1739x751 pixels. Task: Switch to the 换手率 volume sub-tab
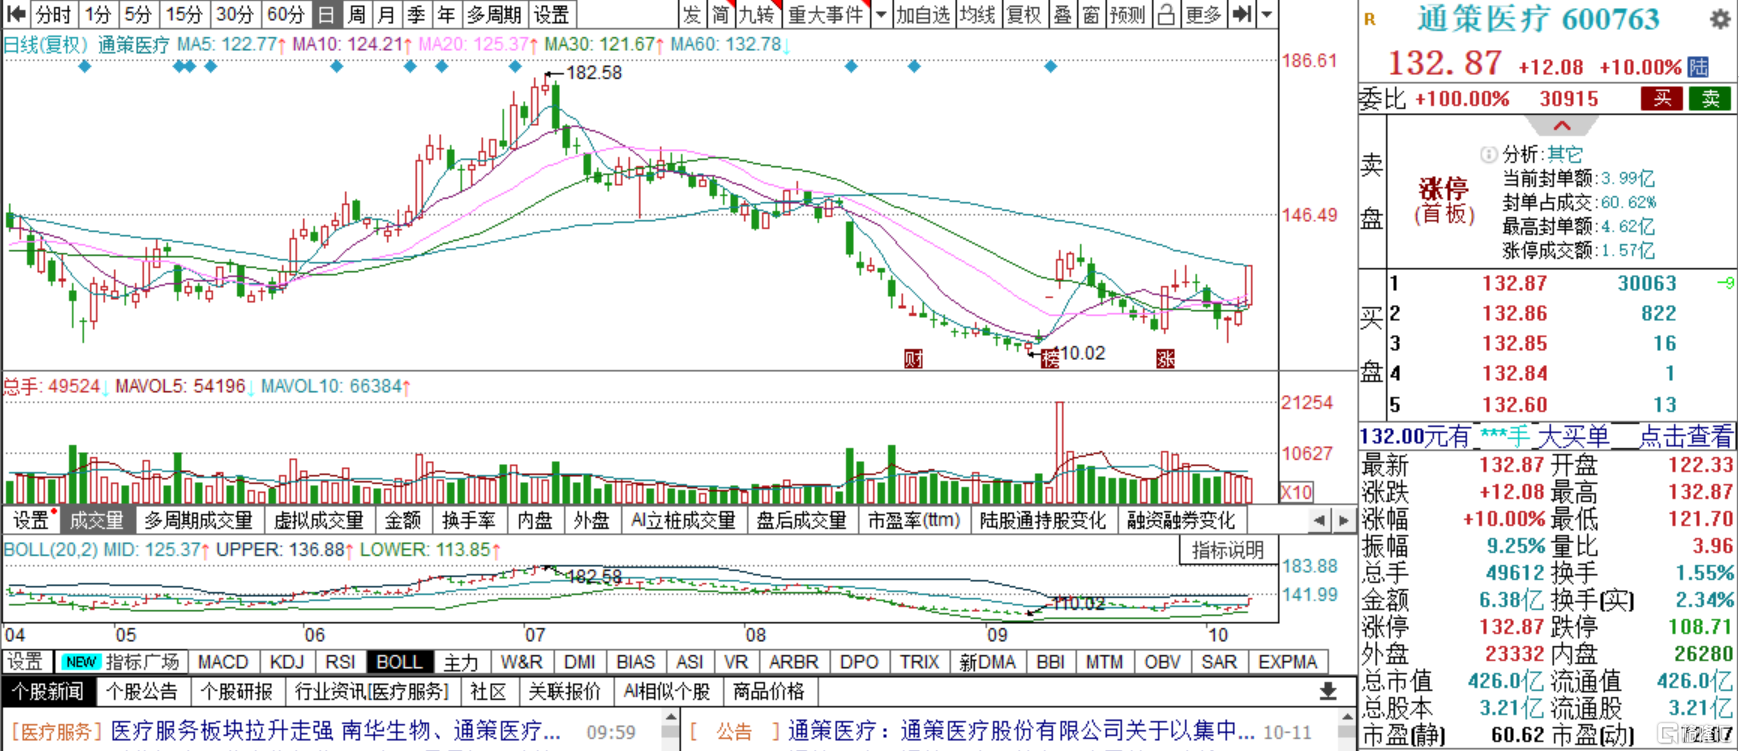click(x=469, y=520)
